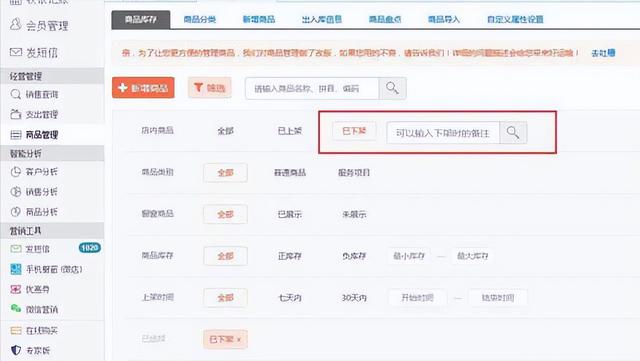
Task: Remove the 已下架 selected filter tag
Action: [239, 339]
